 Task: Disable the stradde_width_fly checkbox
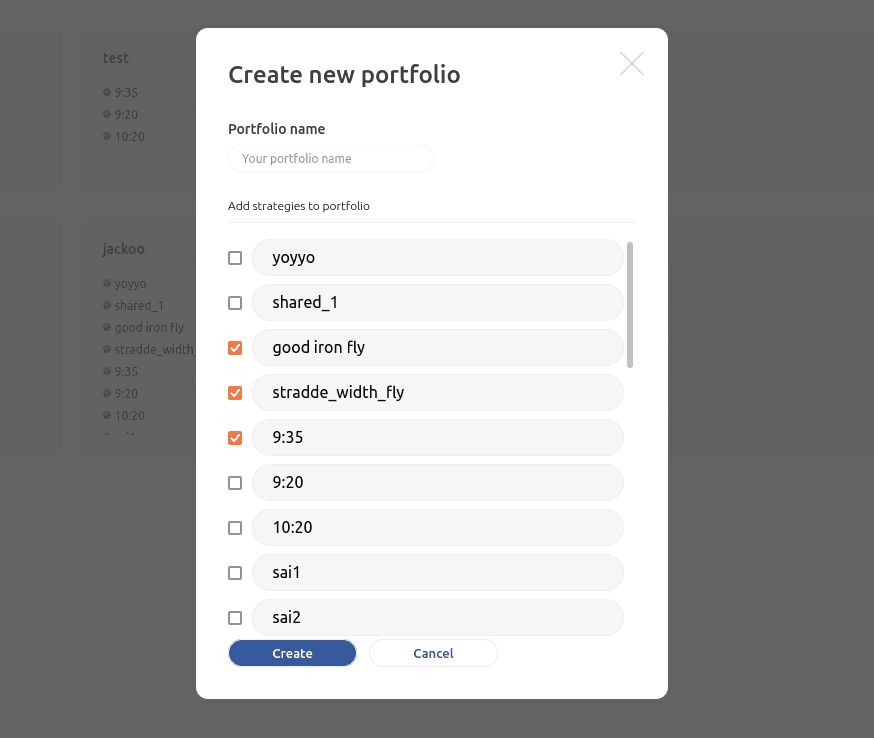[235, 392]
